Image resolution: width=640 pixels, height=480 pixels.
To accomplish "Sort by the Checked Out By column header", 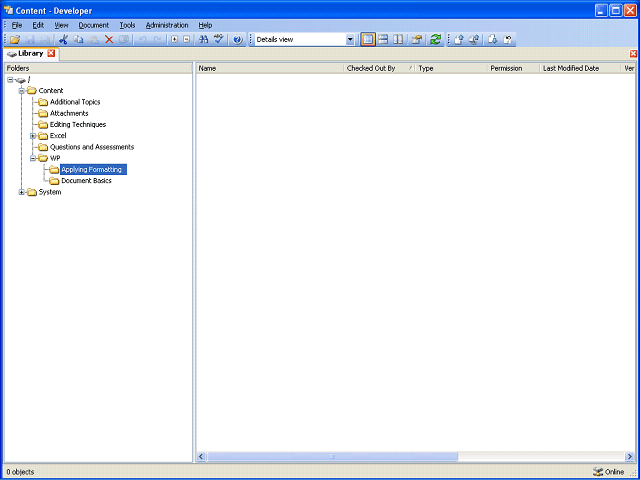I will point(380,69).
